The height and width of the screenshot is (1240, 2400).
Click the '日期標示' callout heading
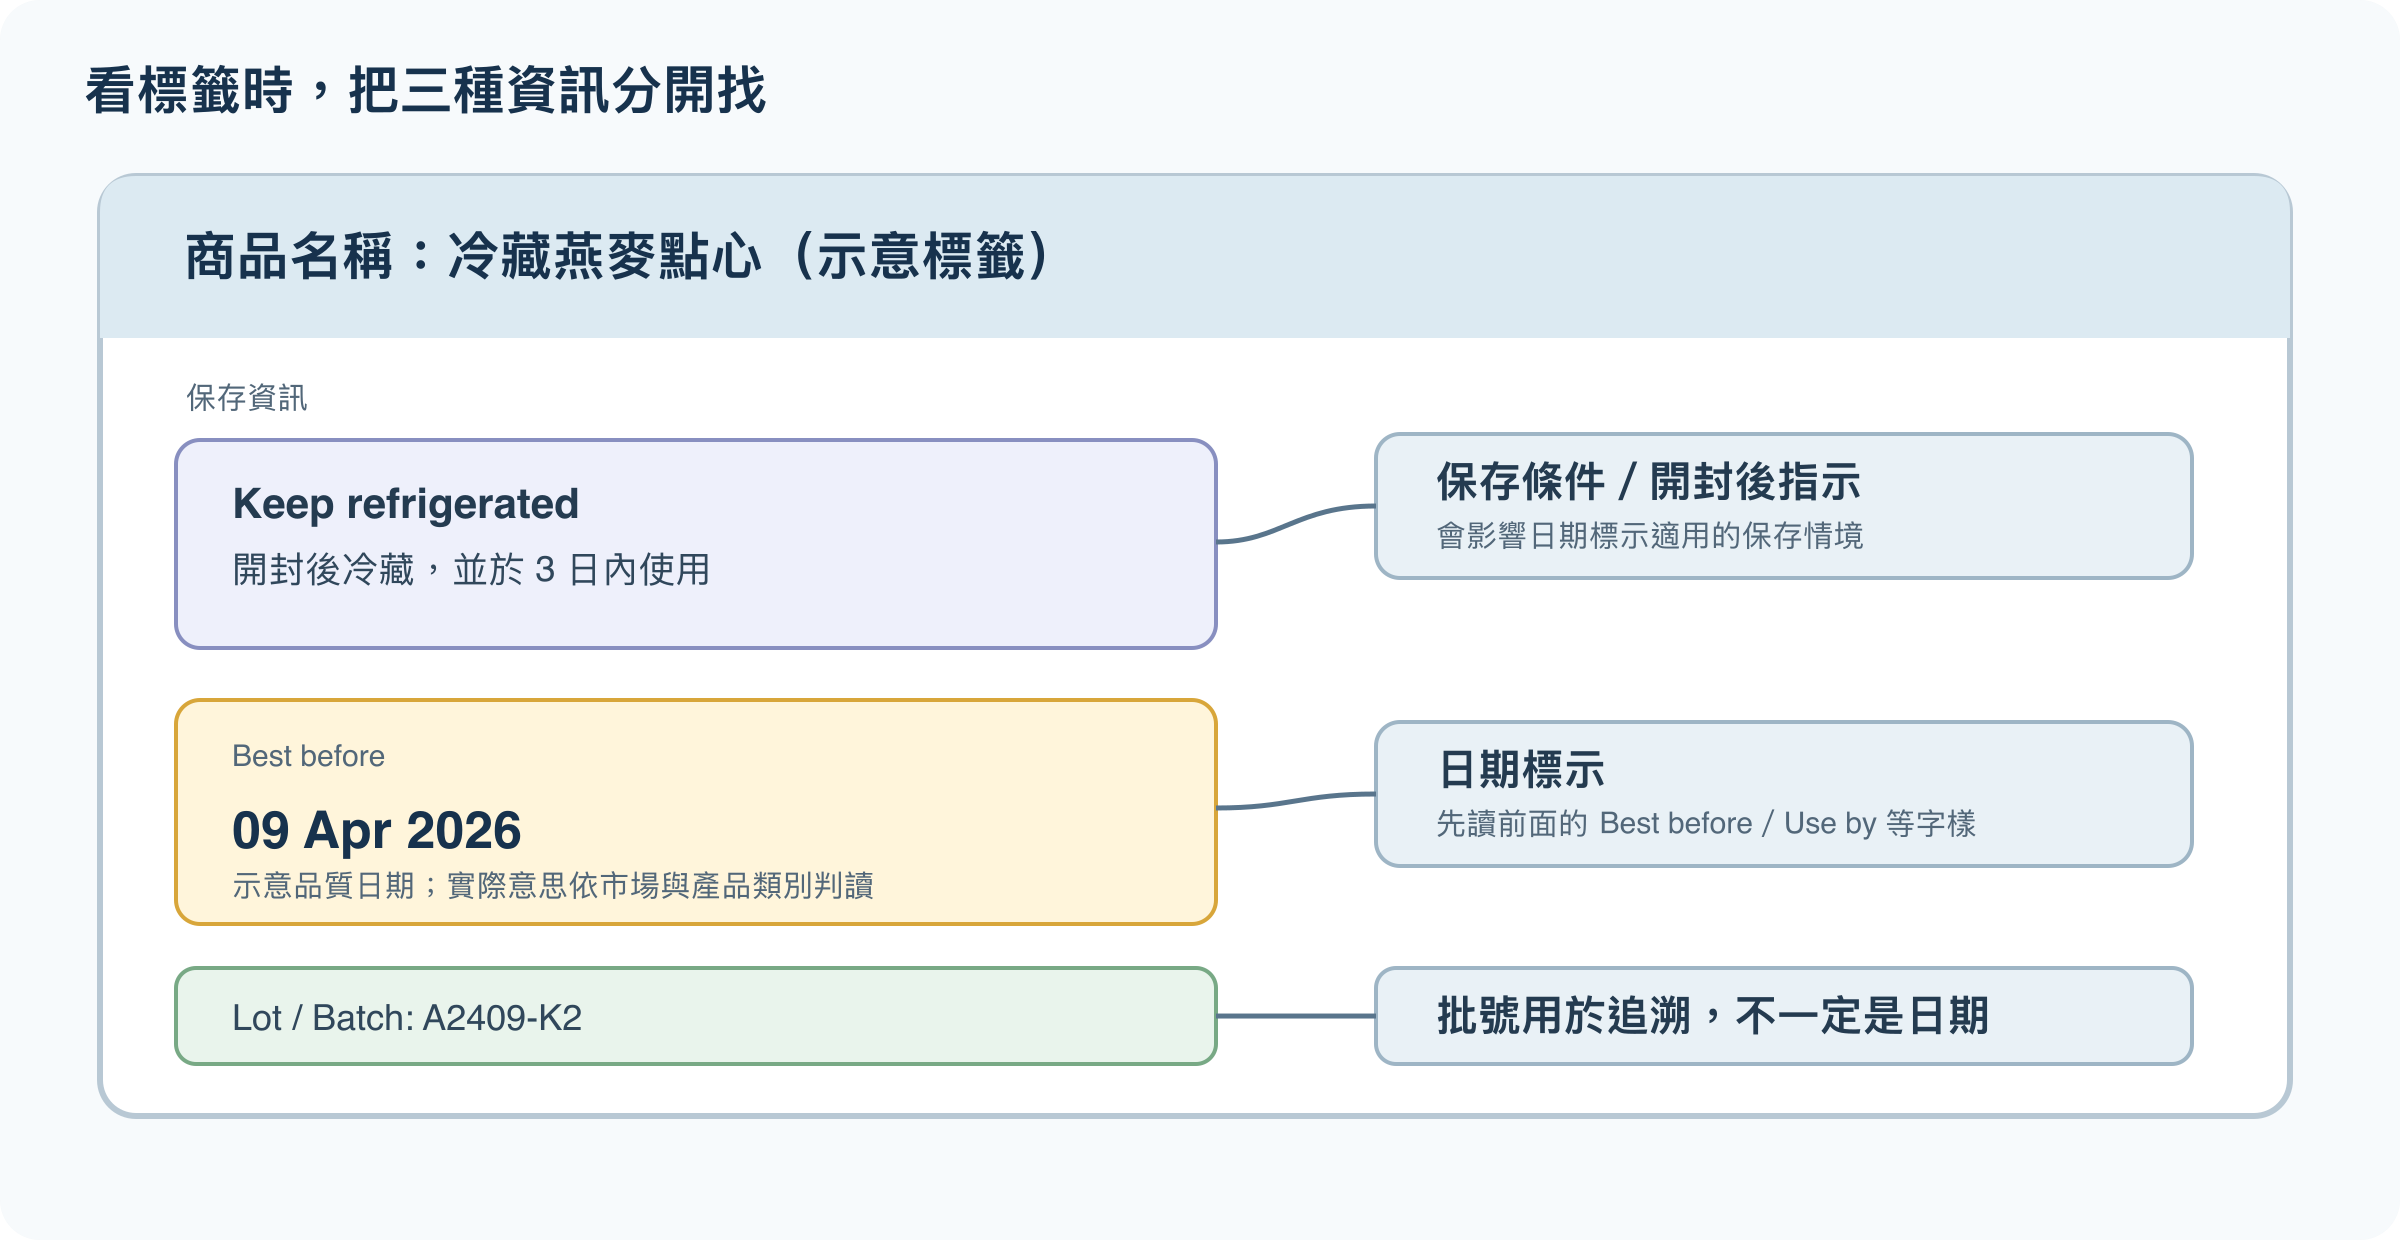click(1521, 770)
